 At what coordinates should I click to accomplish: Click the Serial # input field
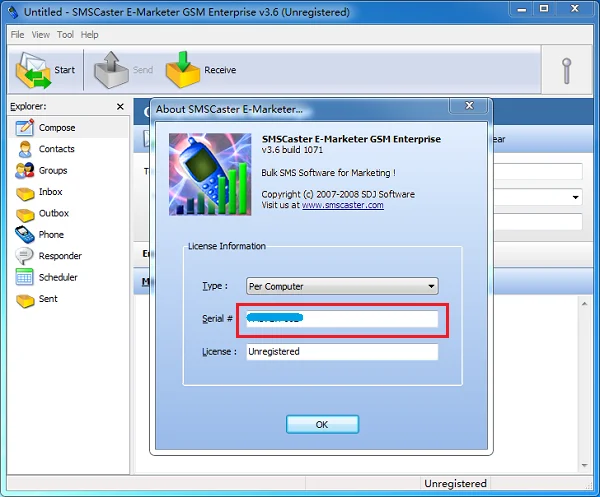point(342,319)
